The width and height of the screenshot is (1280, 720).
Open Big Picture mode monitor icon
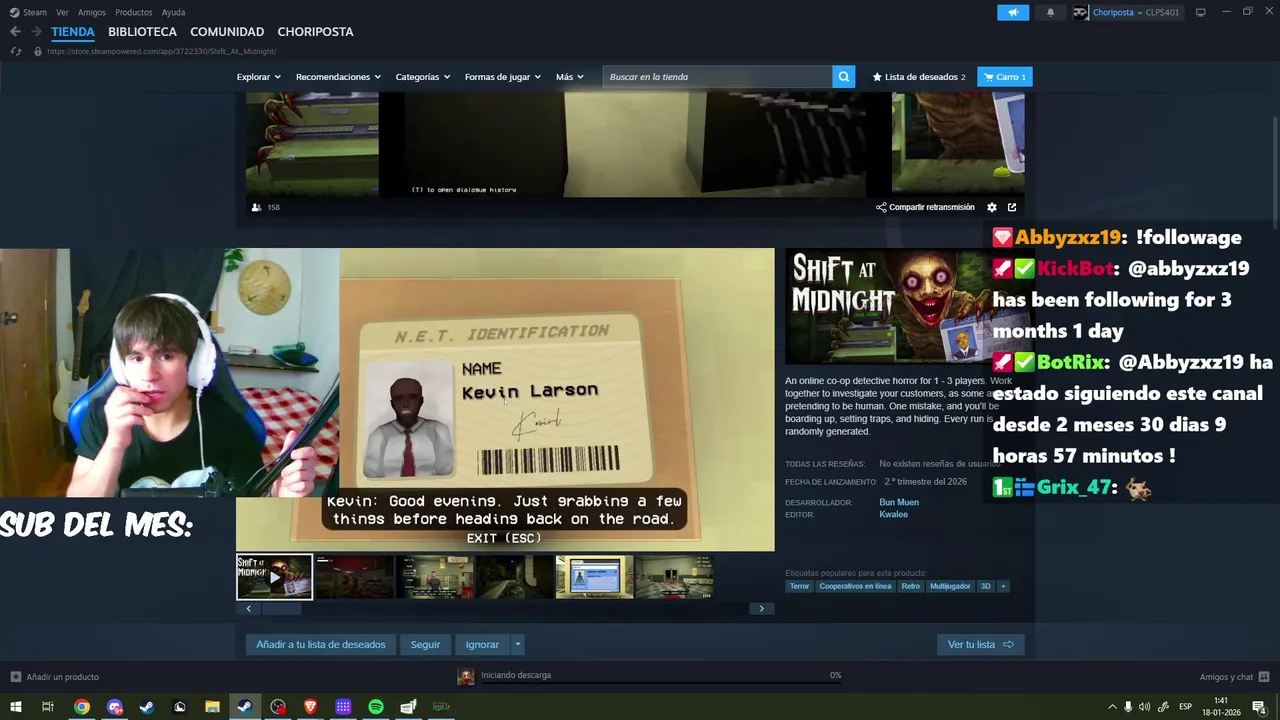tap(1200, 12)
